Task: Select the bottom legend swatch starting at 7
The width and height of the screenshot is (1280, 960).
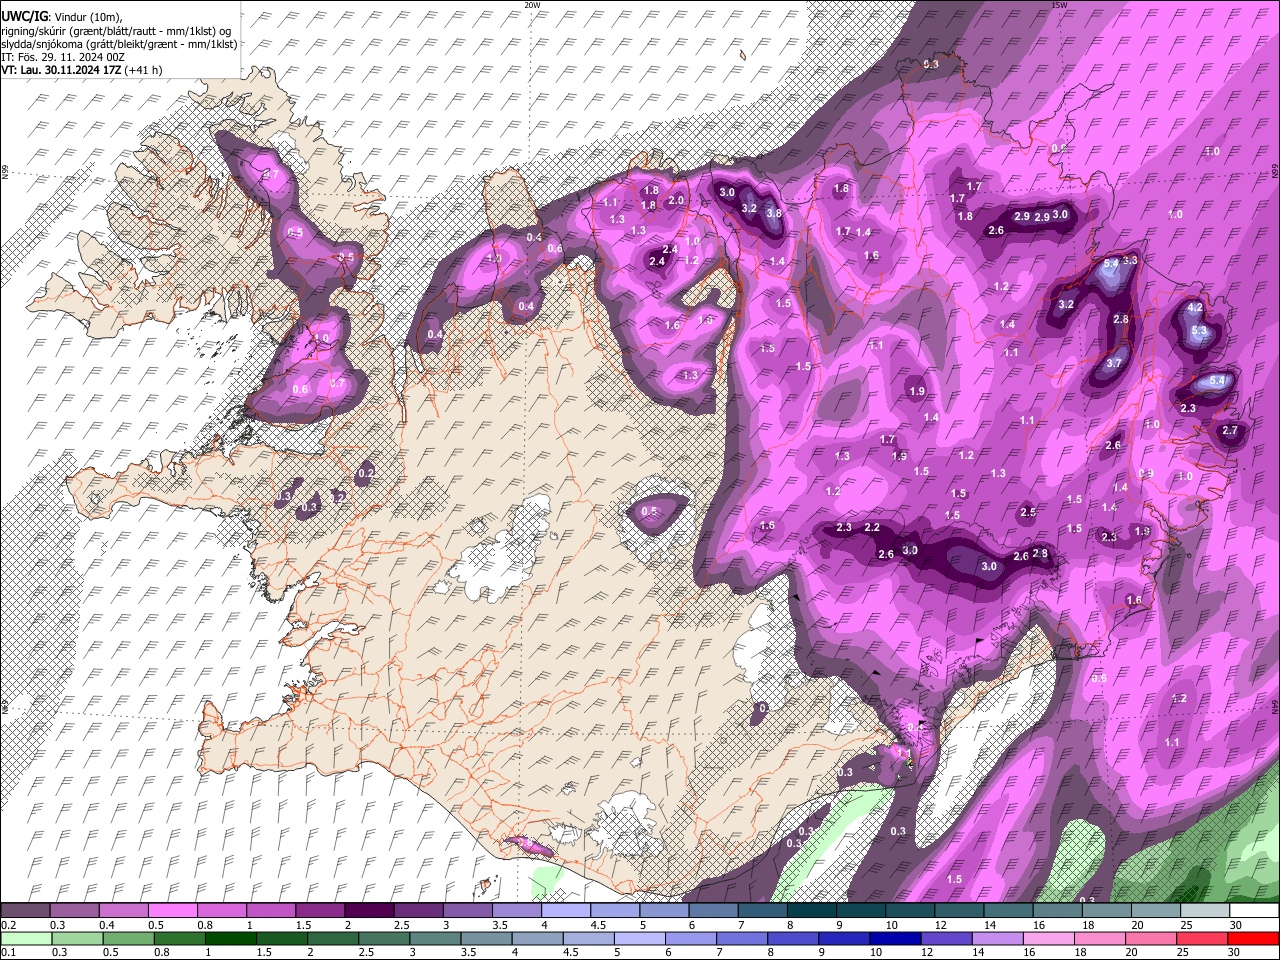Action: [742, 939]
